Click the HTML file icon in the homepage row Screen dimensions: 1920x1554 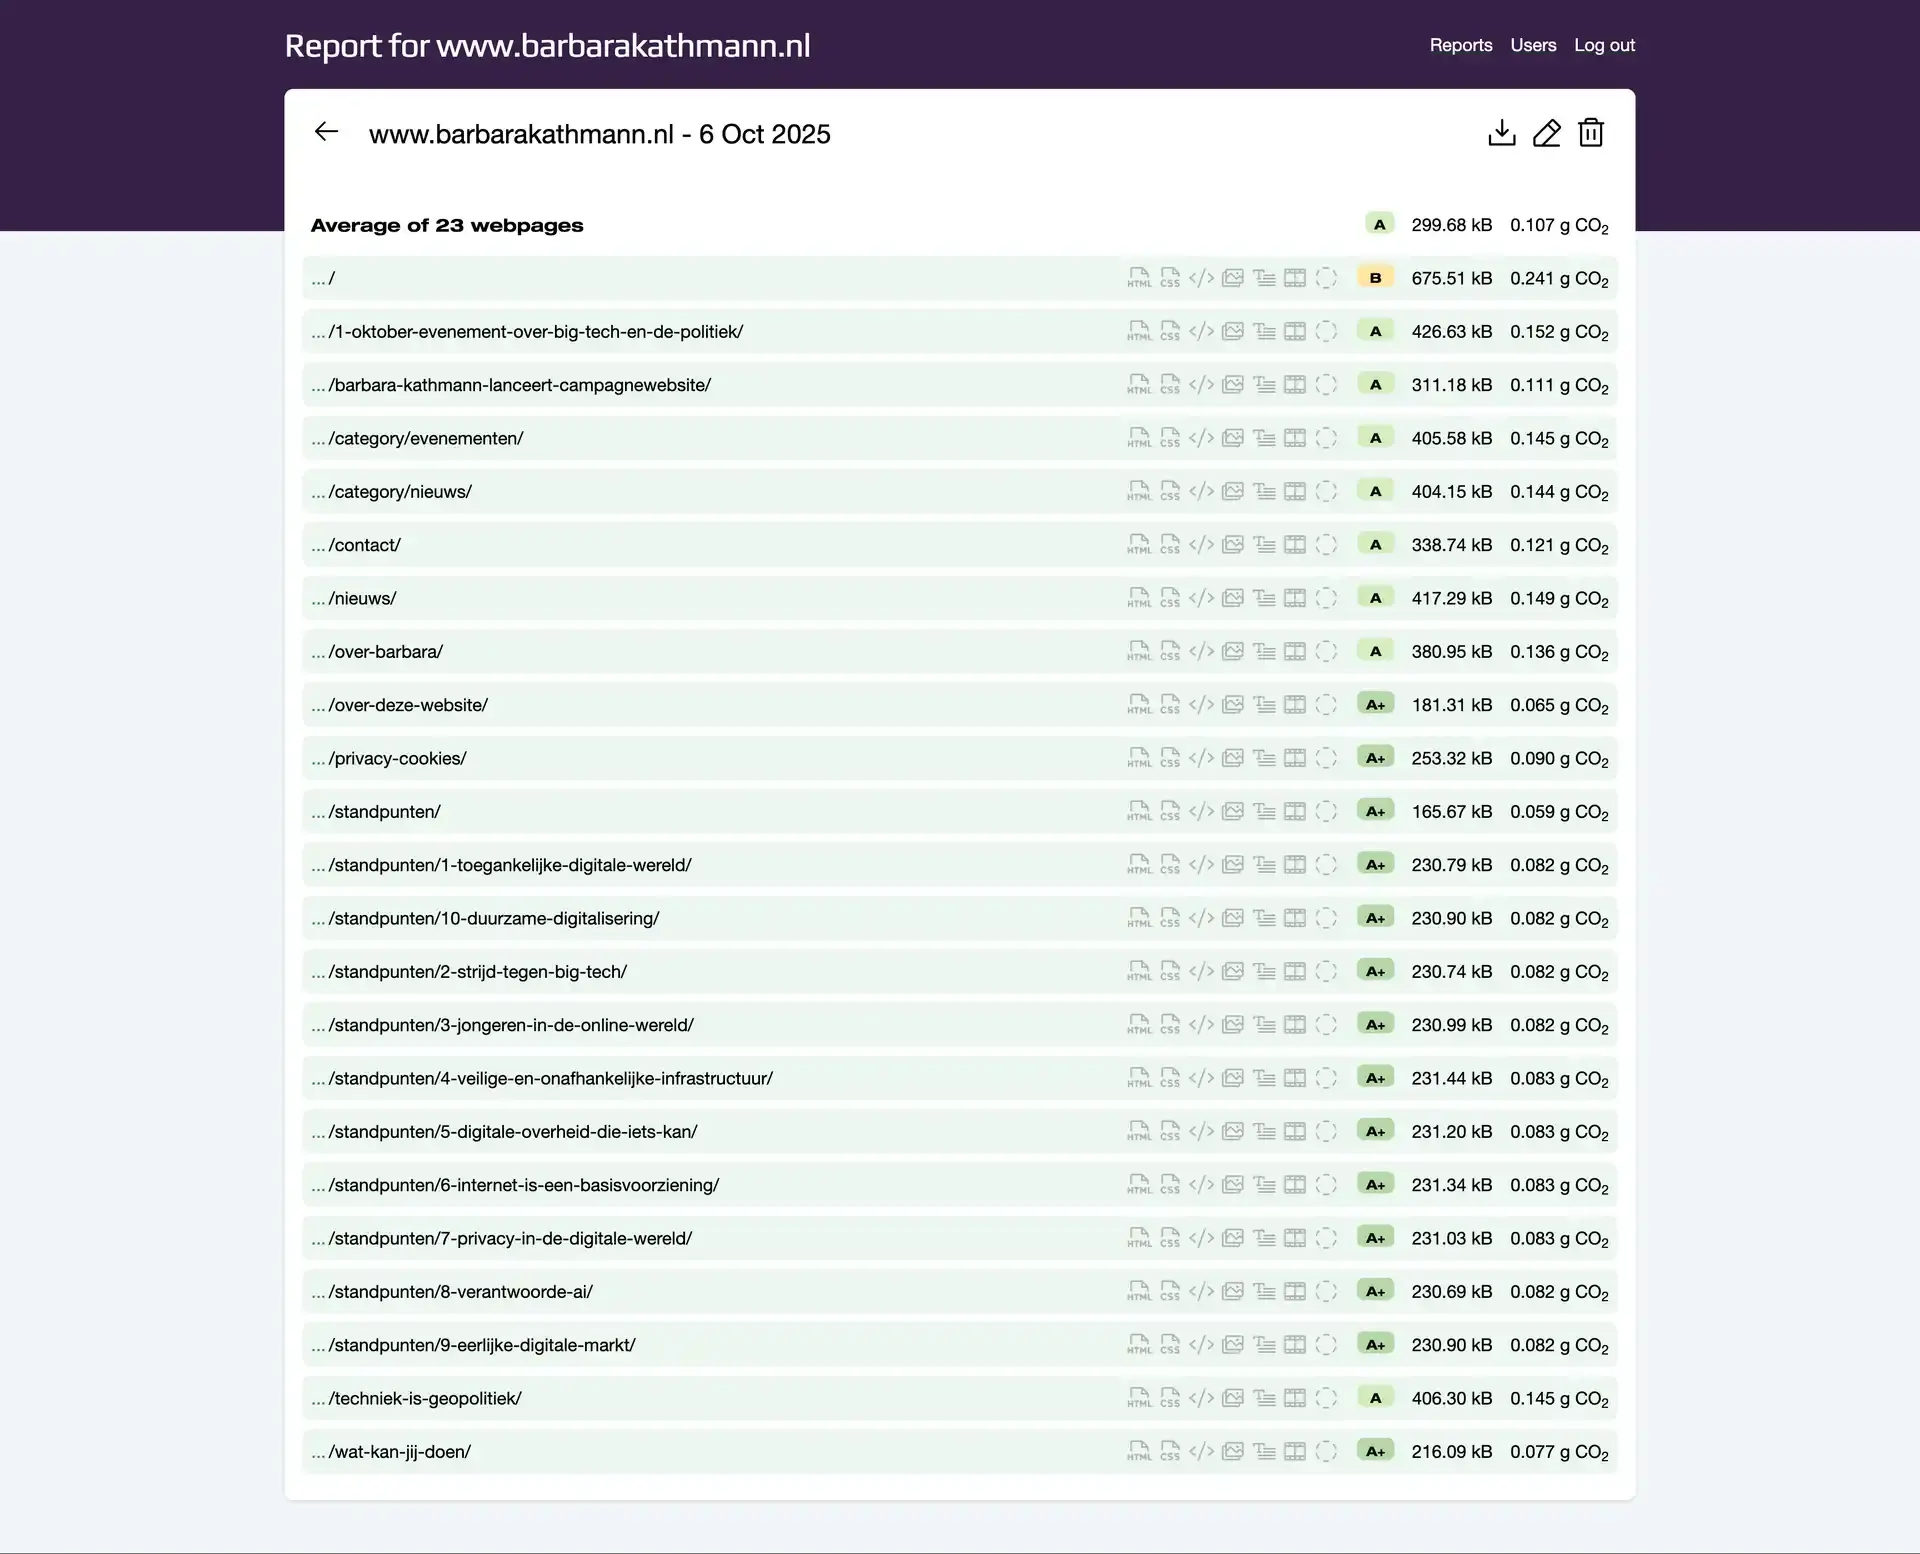click(x=1139, y=278)
